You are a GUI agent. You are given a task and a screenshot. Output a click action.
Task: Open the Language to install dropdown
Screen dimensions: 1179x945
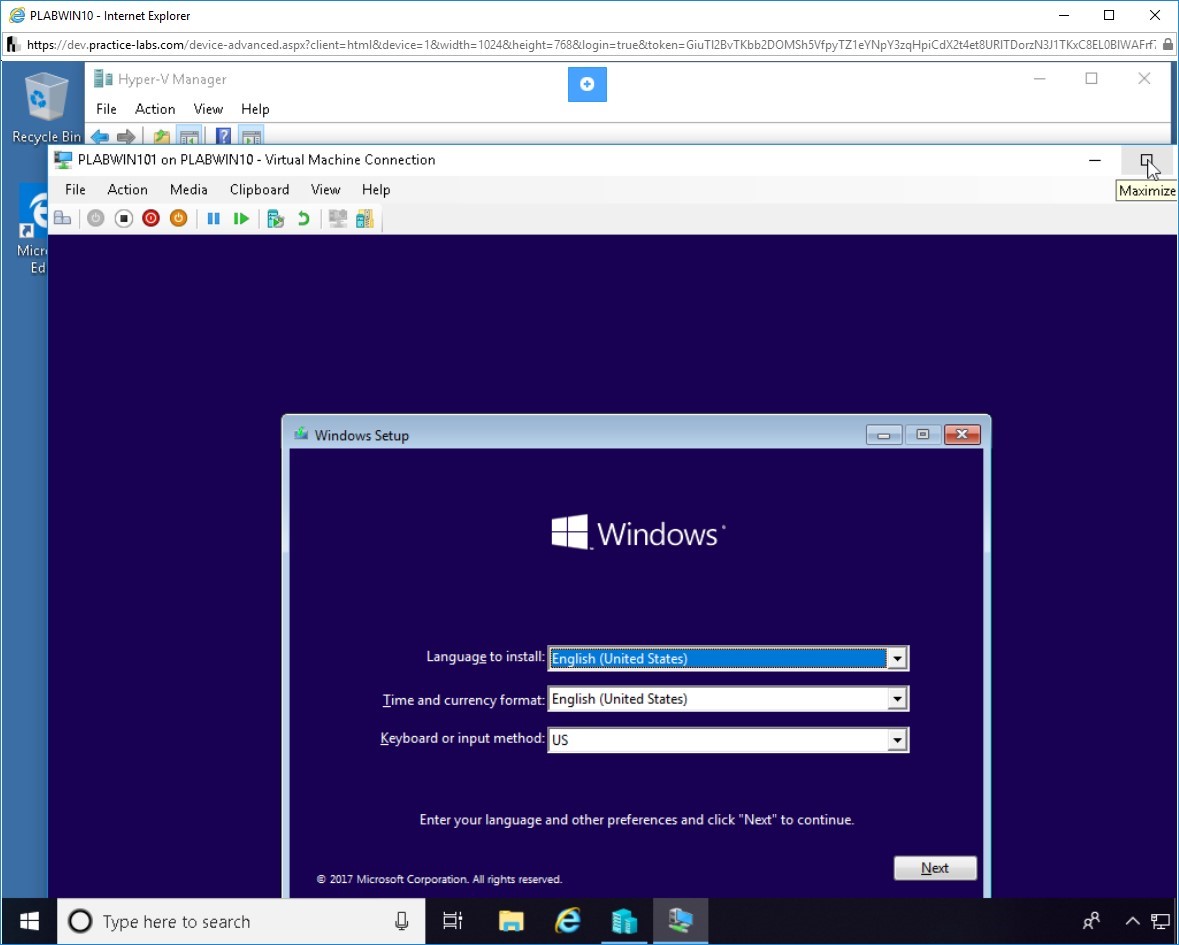point(728,659)
